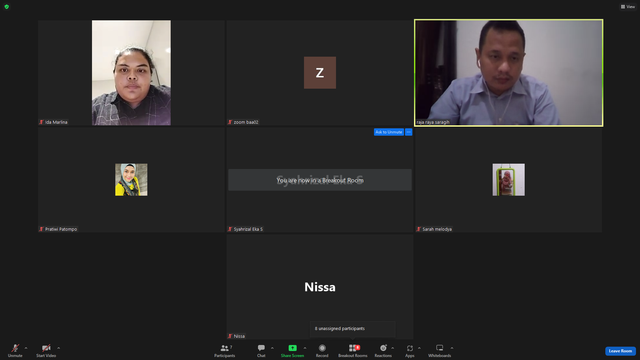The image size is (640, 360).
Task: Click Ask to Unmute on Syahrizal's tile
Action: (389, 132)
